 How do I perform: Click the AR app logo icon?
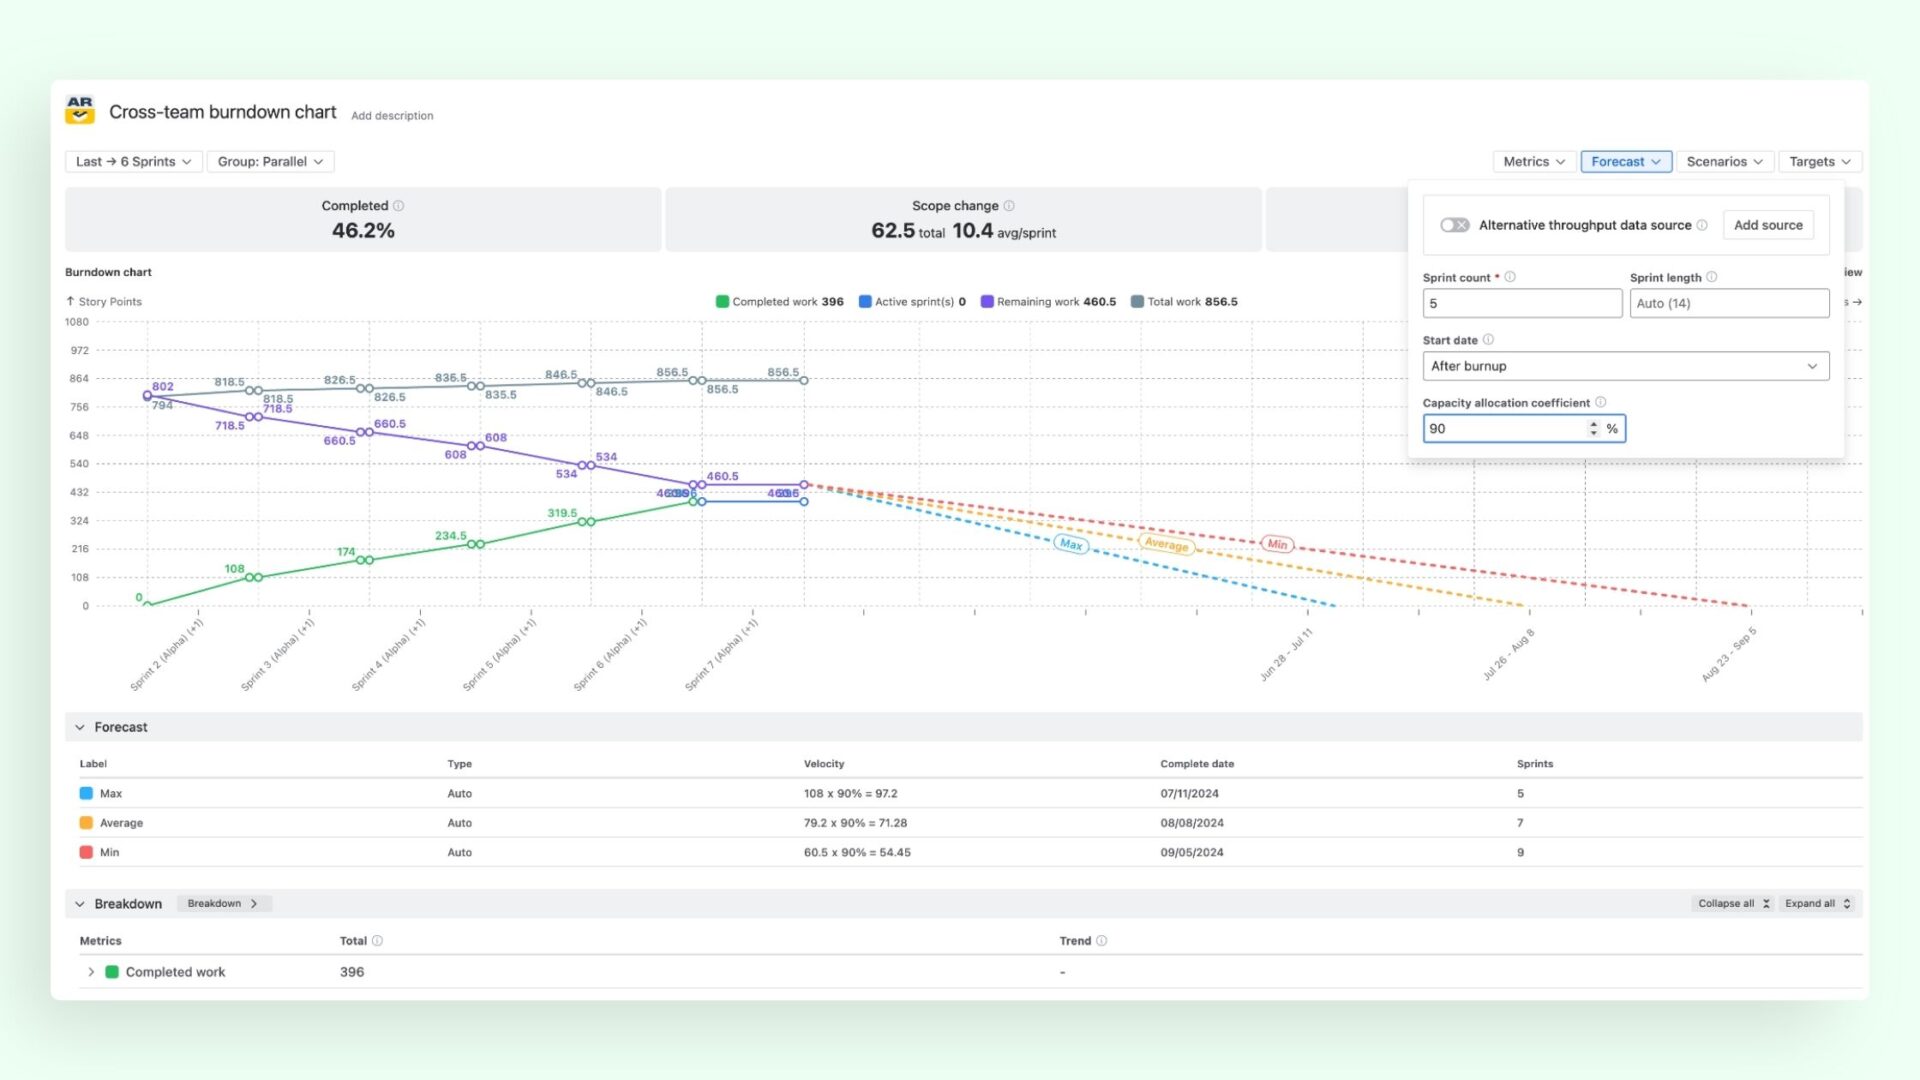point(80,110)
